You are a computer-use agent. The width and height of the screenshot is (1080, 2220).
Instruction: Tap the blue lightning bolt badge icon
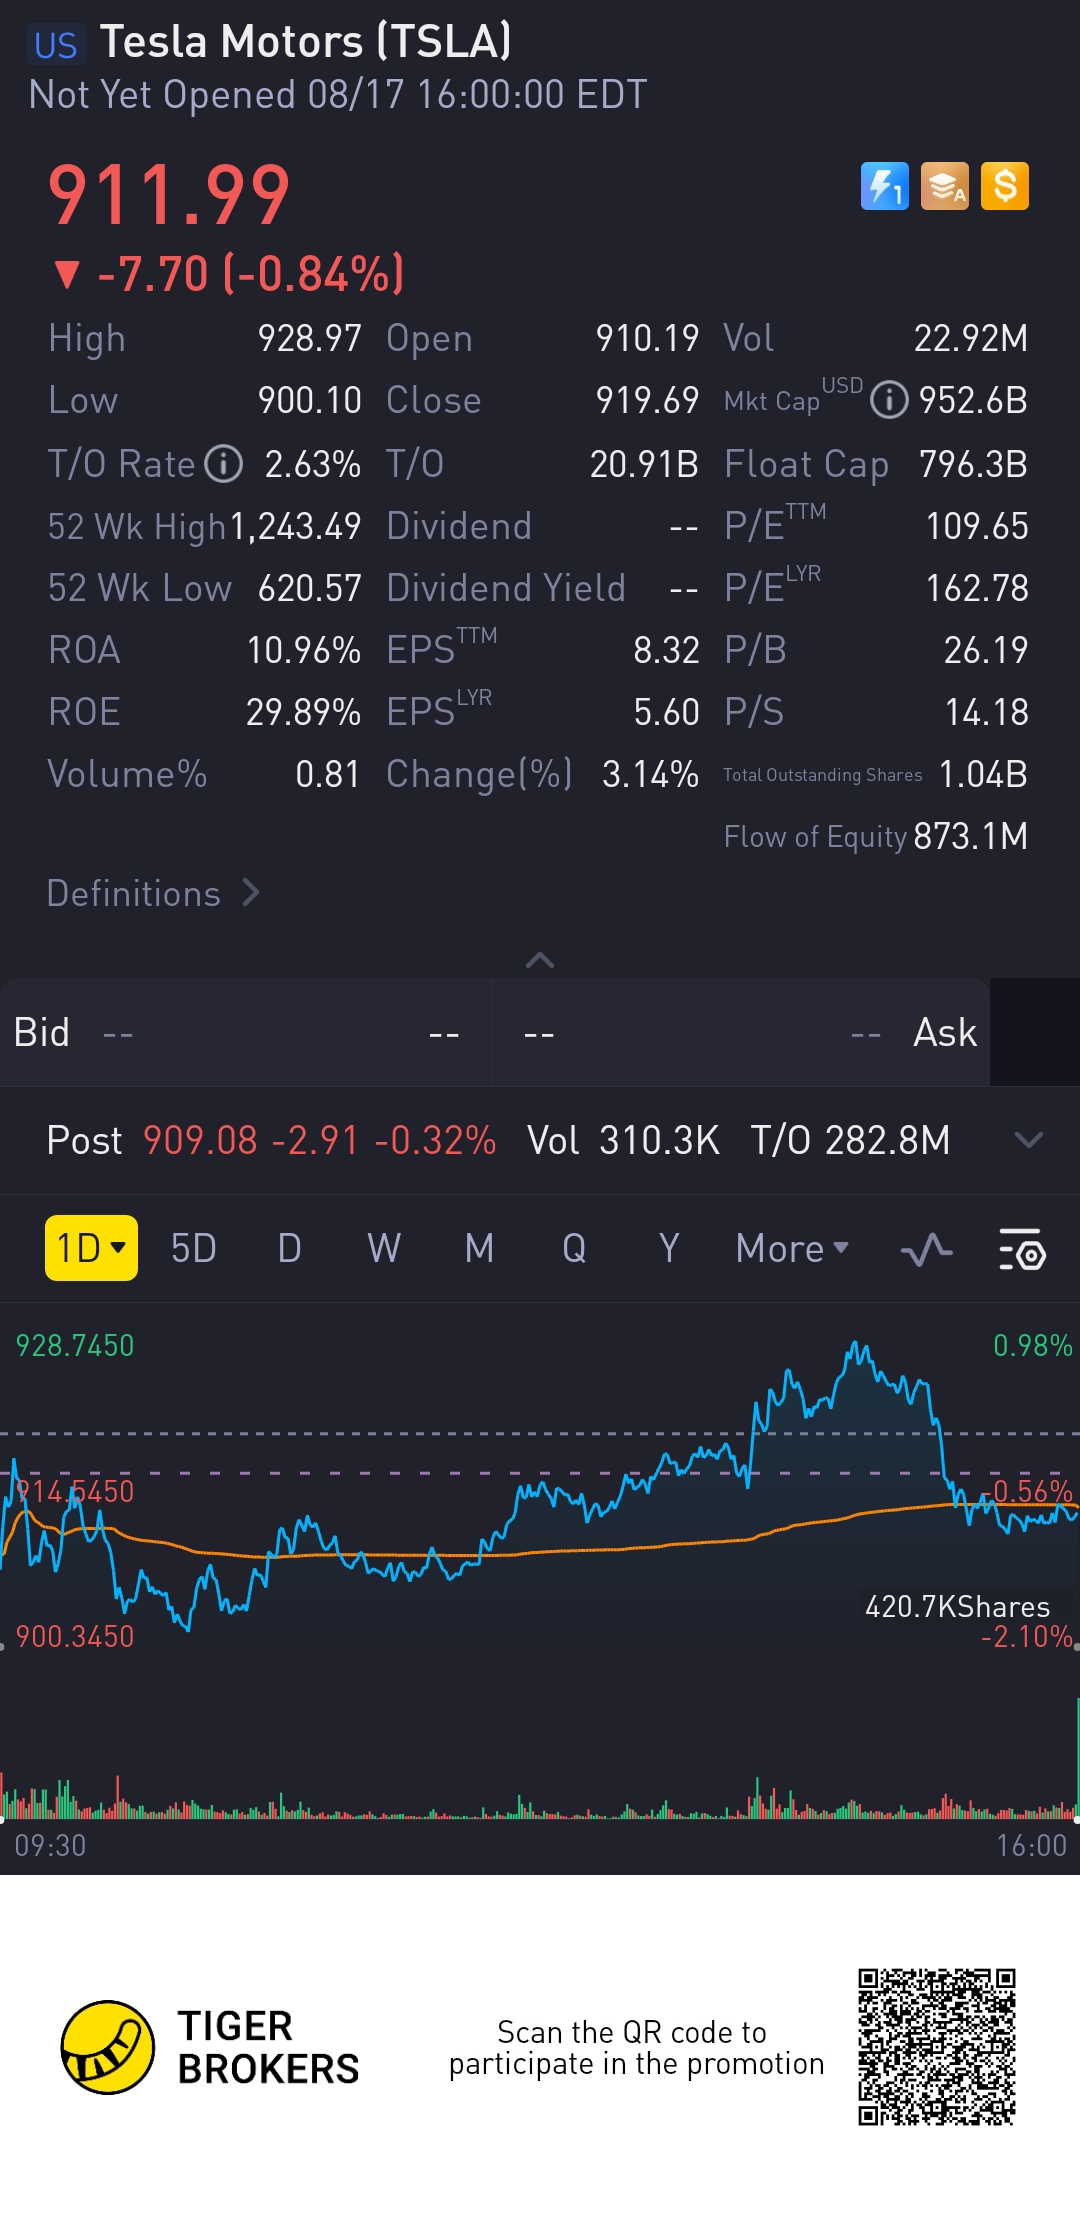pos(885,186)
